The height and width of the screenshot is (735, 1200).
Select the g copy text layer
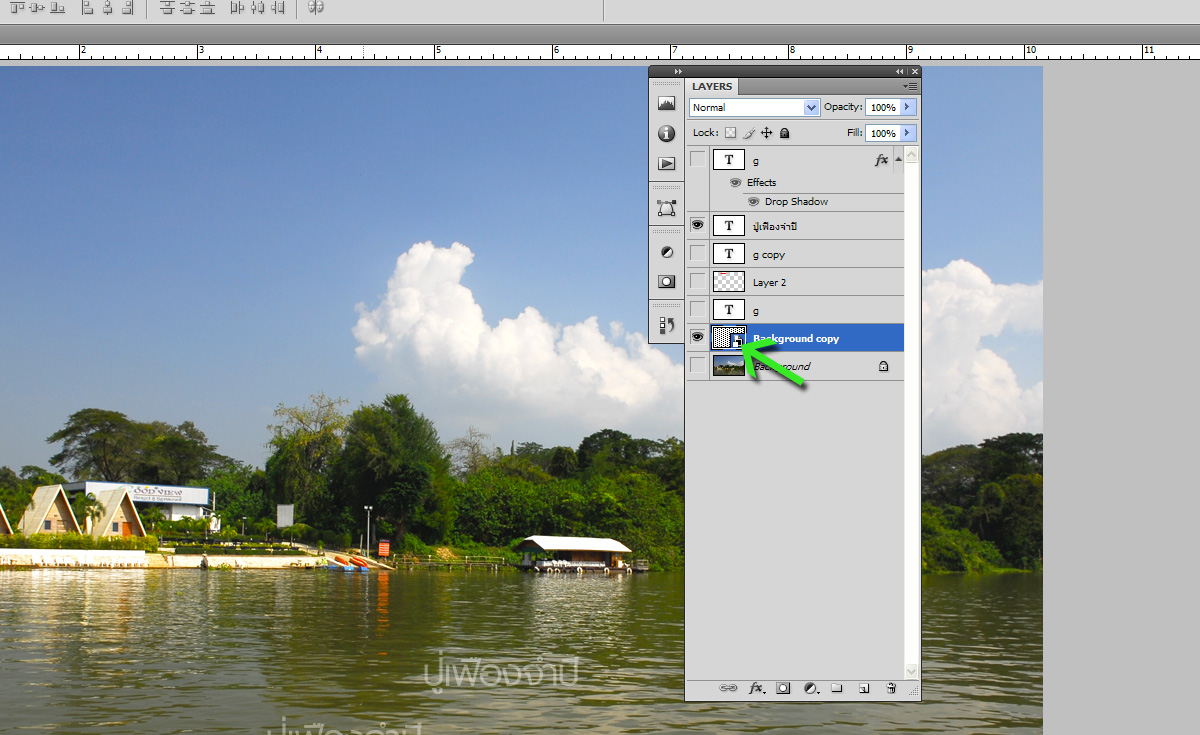pyautogui.click(x=800, y=254)
